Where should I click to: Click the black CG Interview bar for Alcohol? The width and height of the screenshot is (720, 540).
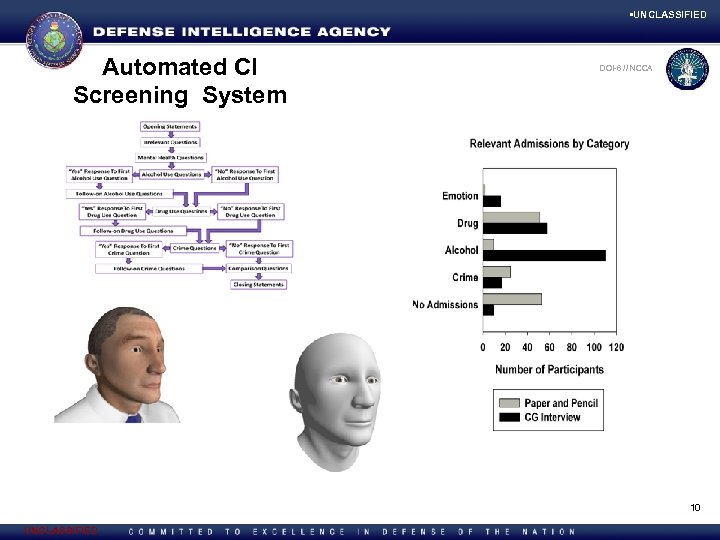click(x=544, y=255)
